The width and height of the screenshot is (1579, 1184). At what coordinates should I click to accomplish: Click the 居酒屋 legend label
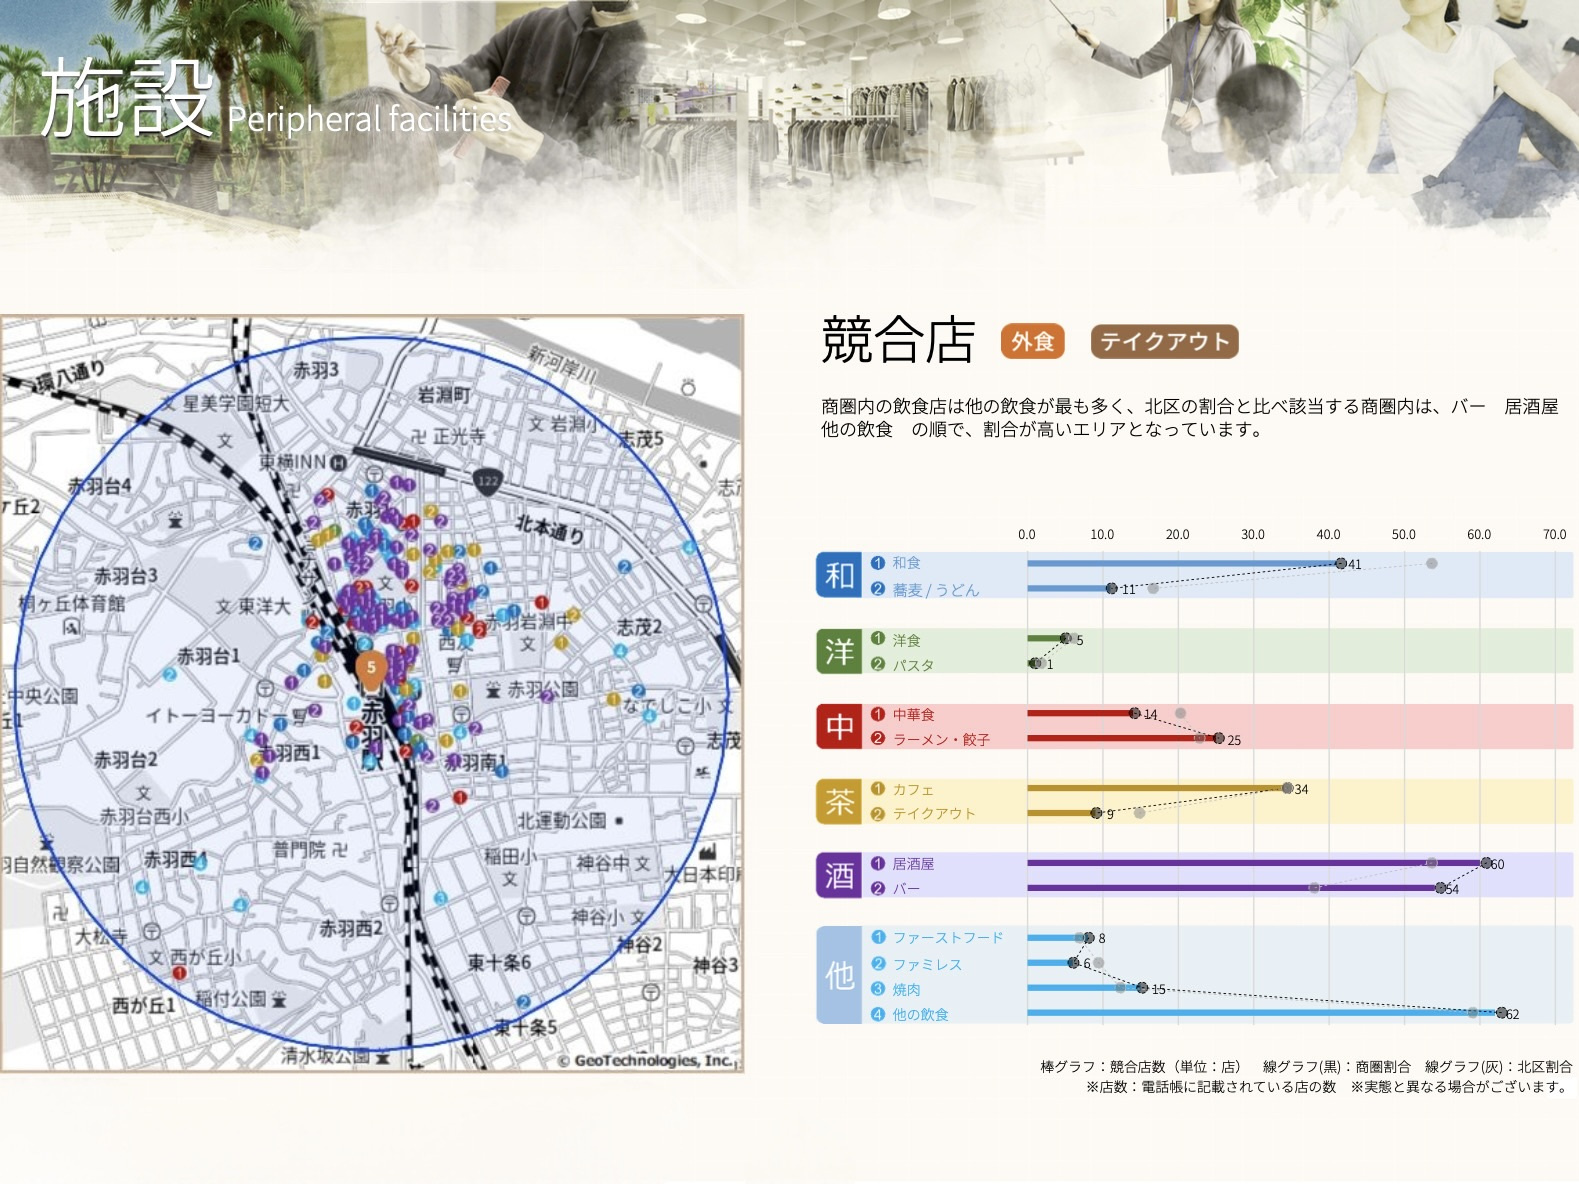[913, 864]
